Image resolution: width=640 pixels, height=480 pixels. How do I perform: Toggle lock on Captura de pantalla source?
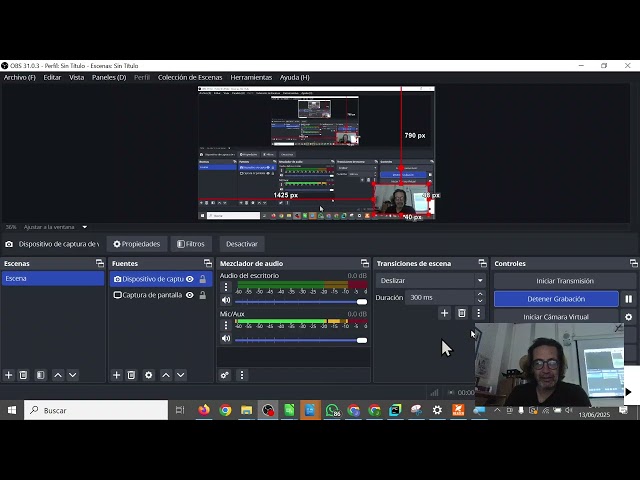point(202,295)
